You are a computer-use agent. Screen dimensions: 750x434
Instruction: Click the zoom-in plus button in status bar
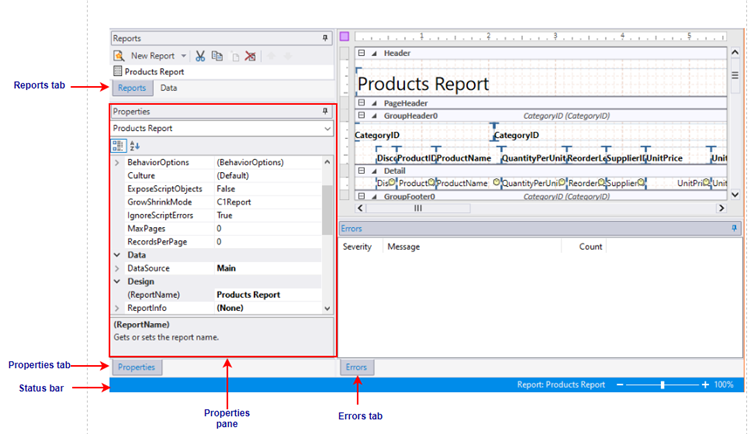[x=705, y=385]
